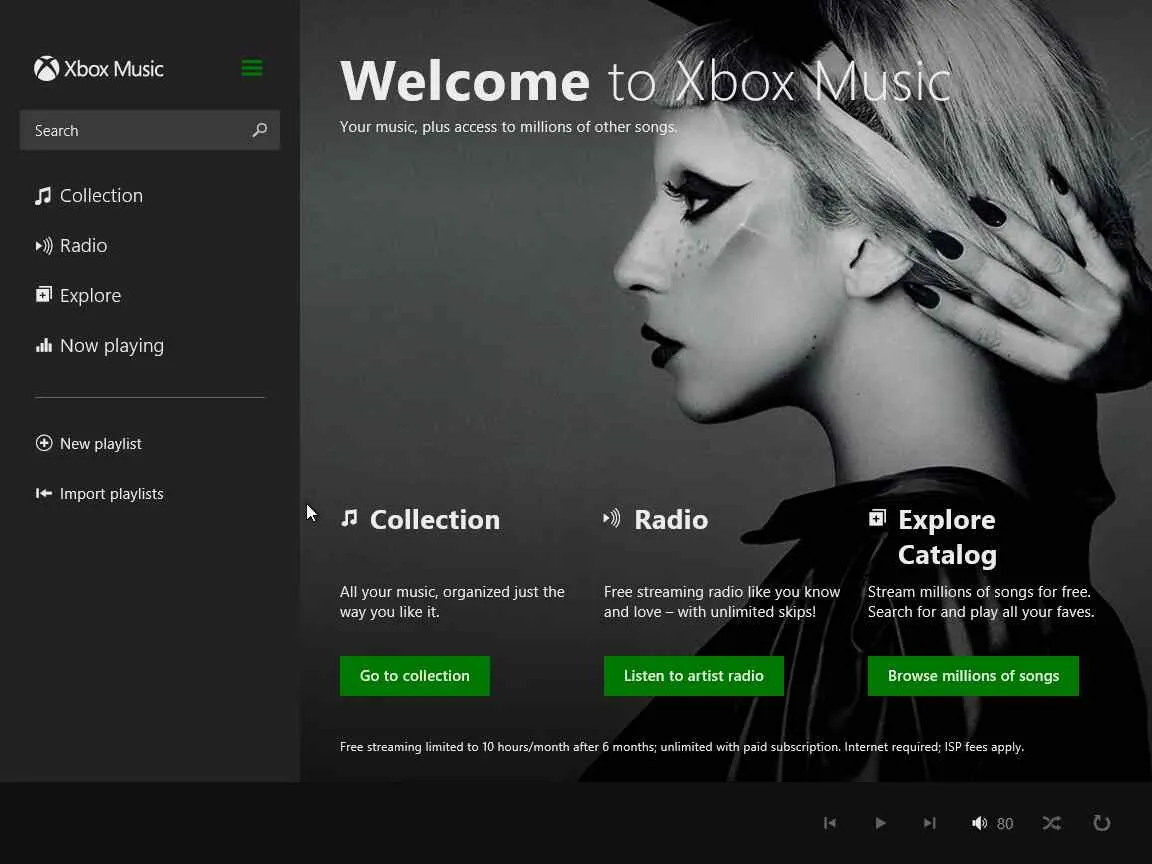Skip to next track
Image resolution: width=1152 pixels, height=864 pixels.
930,823
